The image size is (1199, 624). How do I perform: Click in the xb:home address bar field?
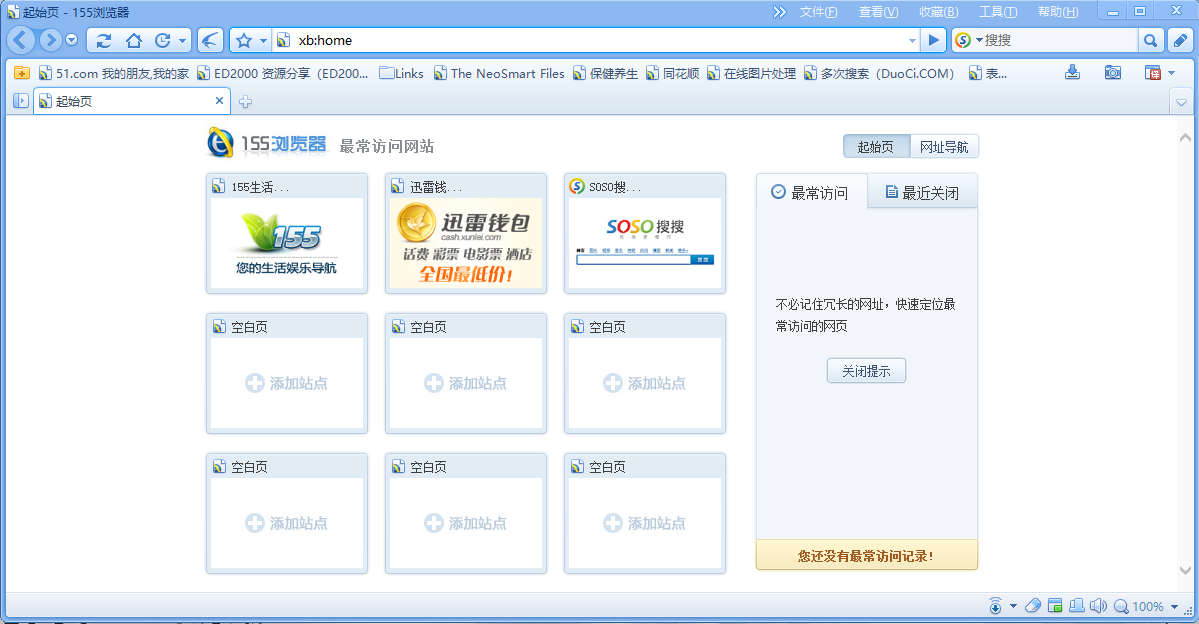pos(600,40)
